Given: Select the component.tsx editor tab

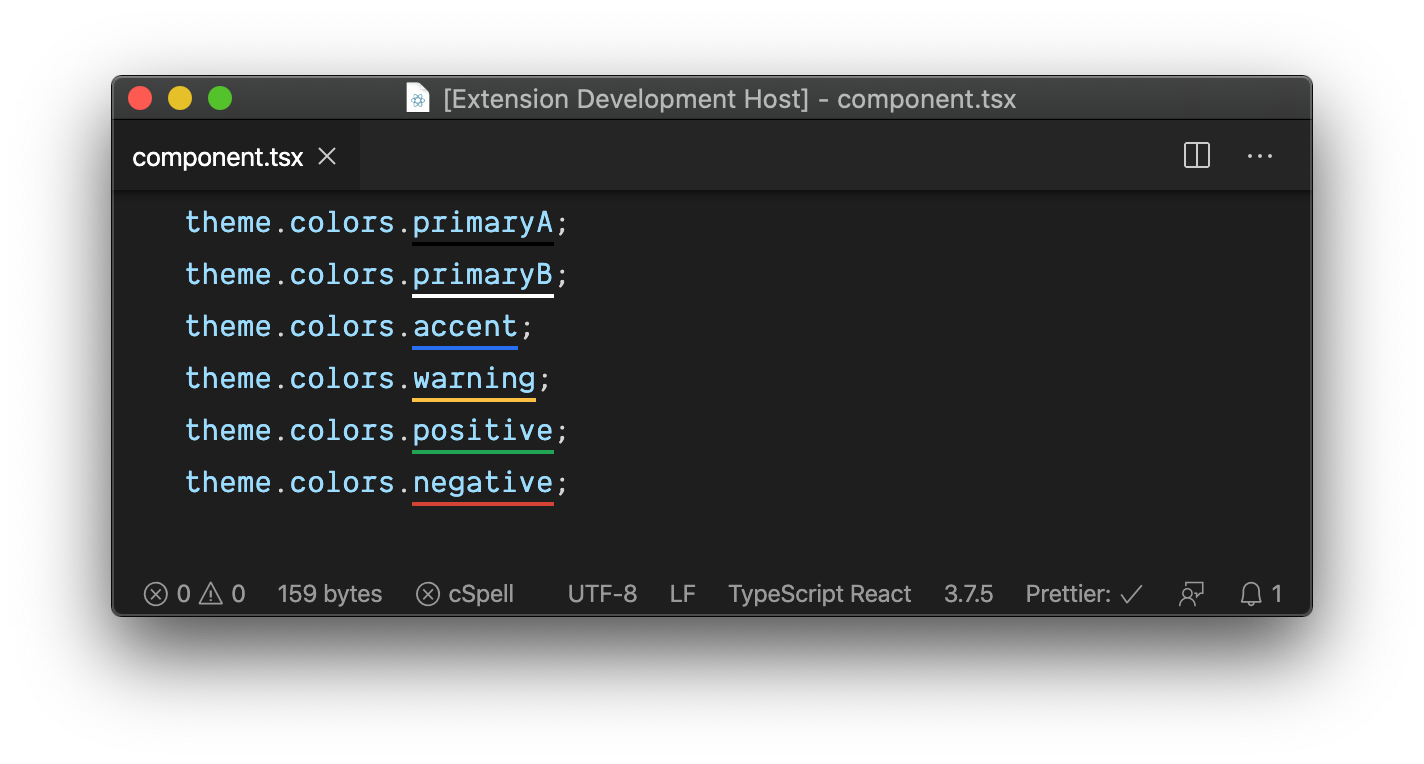Looking at the screenshot, I should click(x=216, y=157).
